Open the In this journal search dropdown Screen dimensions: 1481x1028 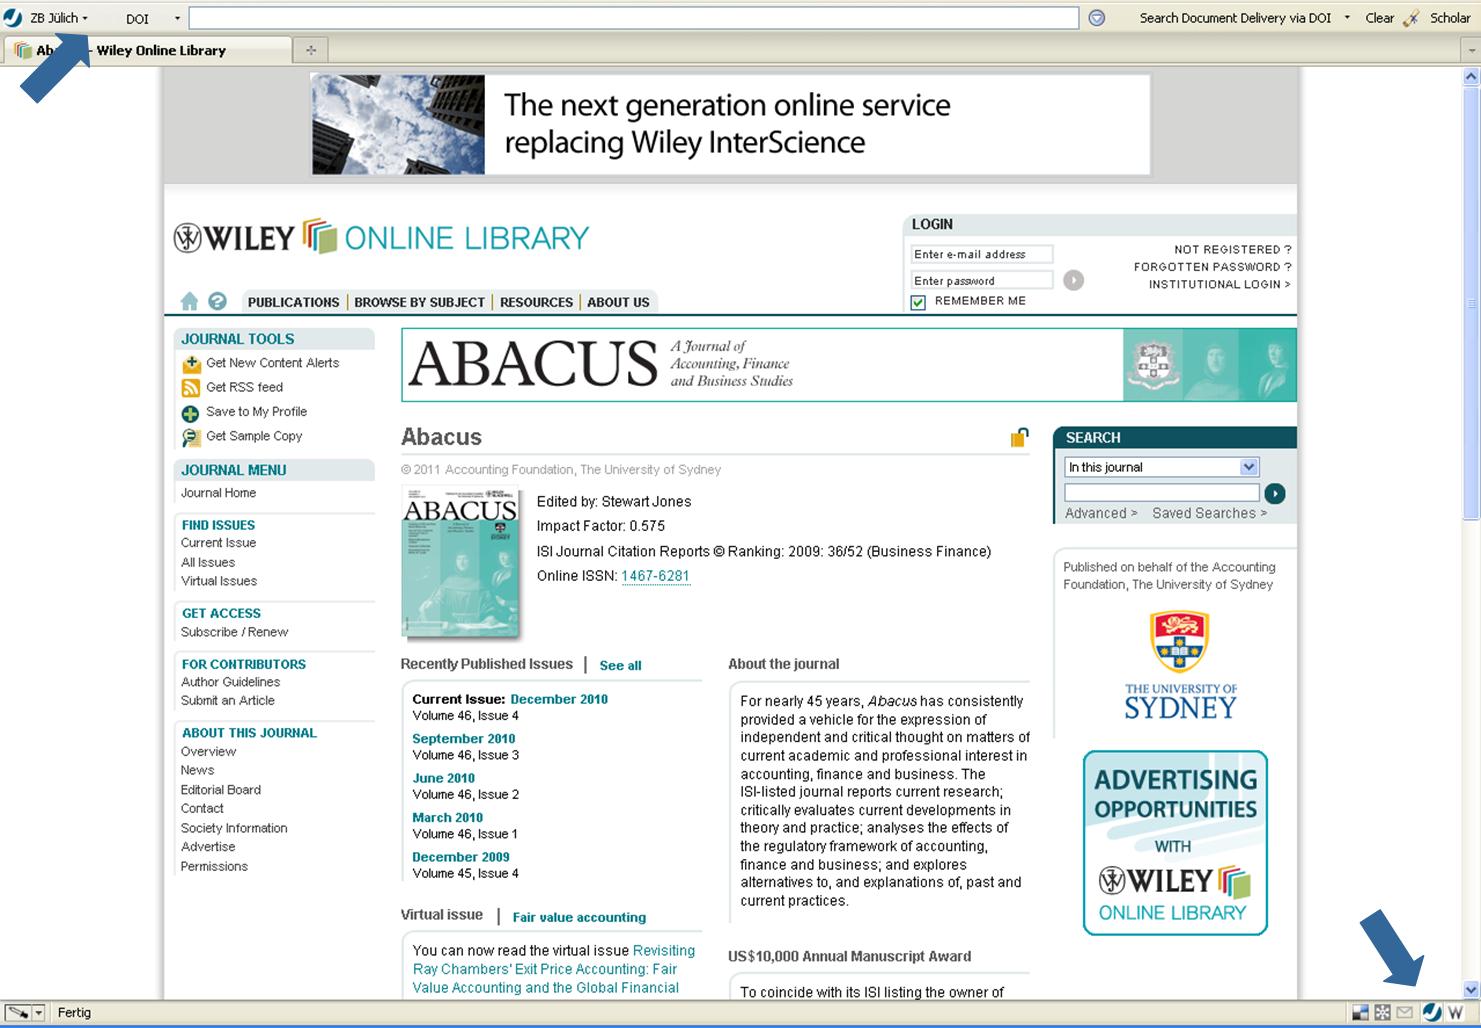click(x=1248, y=466)
